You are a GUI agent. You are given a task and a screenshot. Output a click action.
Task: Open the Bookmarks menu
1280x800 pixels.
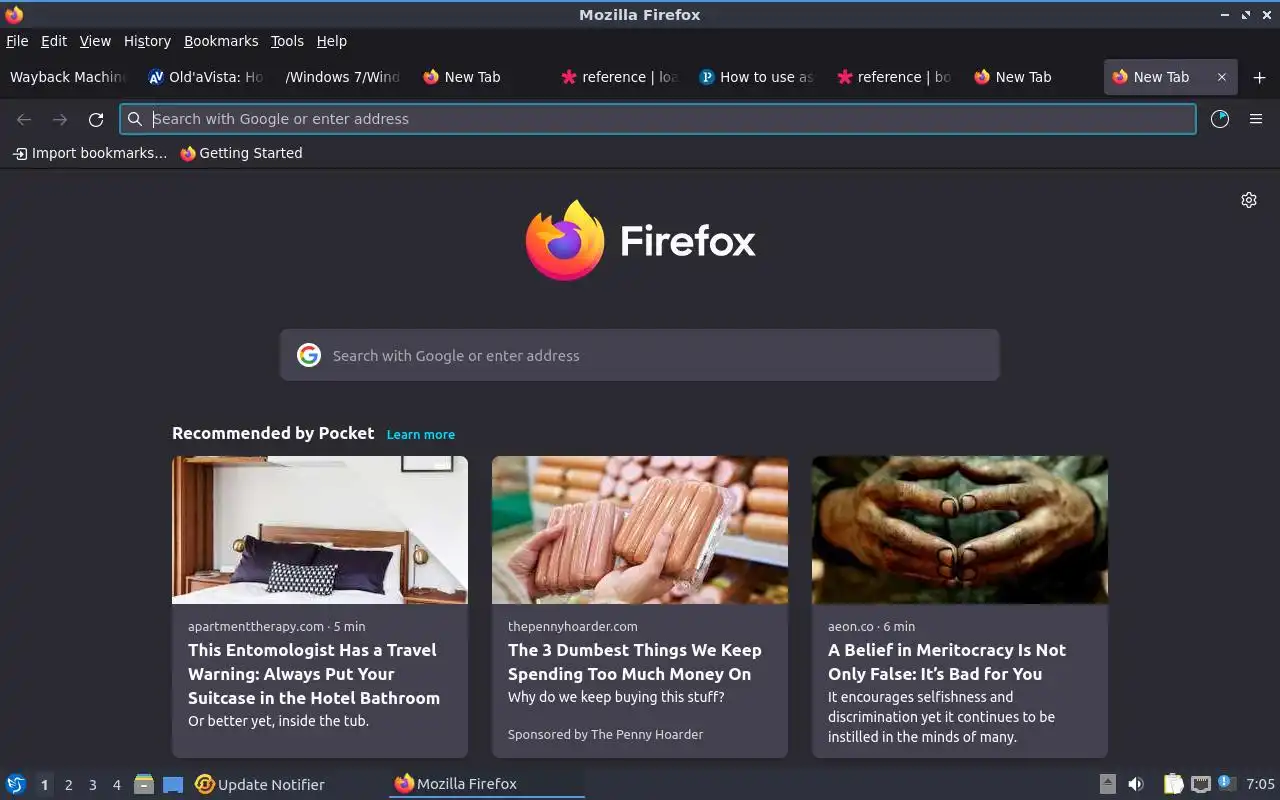click(221, 41)
